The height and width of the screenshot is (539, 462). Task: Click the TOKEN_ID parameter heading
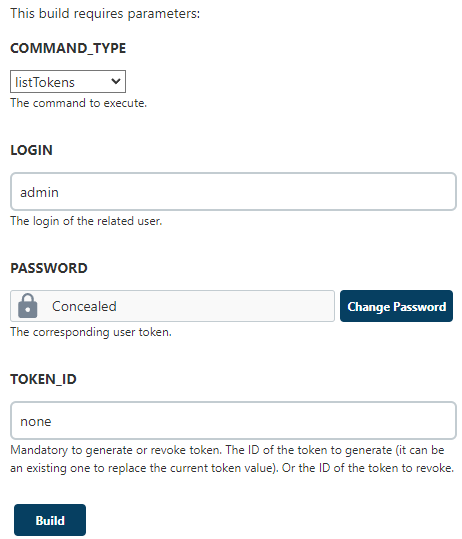pos(43,379)
